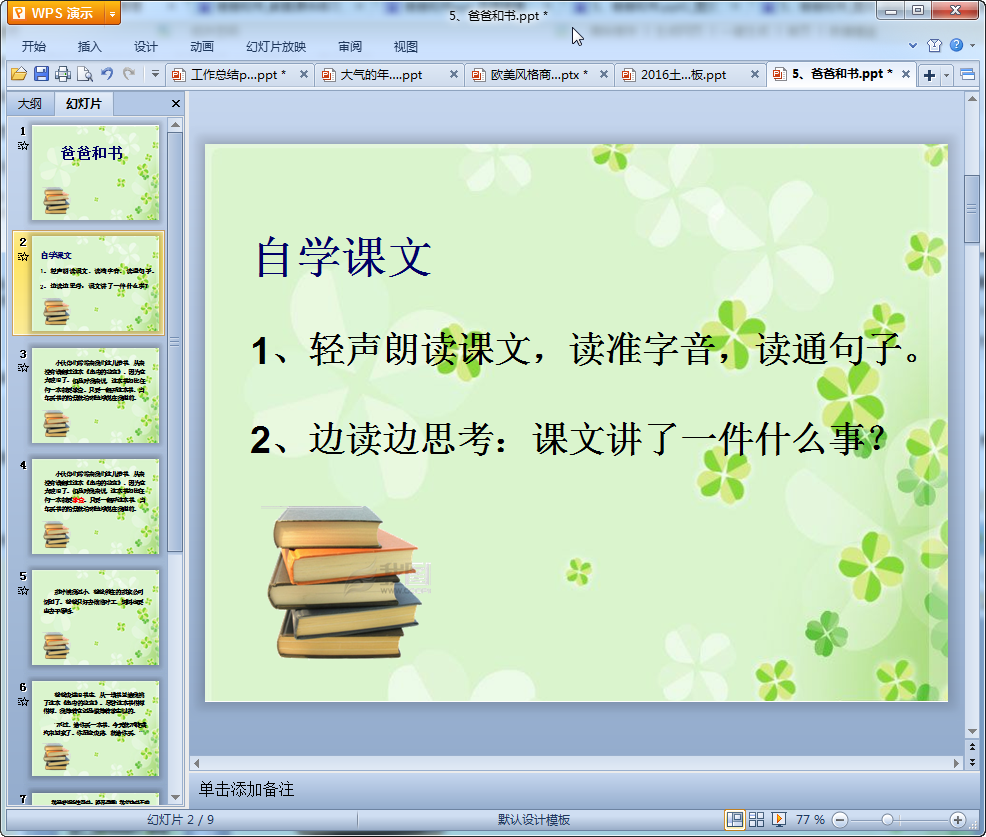Switch to Slide Sorter view icon
The height and width of the screenshot is (837, 986).
click(x=756, y=819)
